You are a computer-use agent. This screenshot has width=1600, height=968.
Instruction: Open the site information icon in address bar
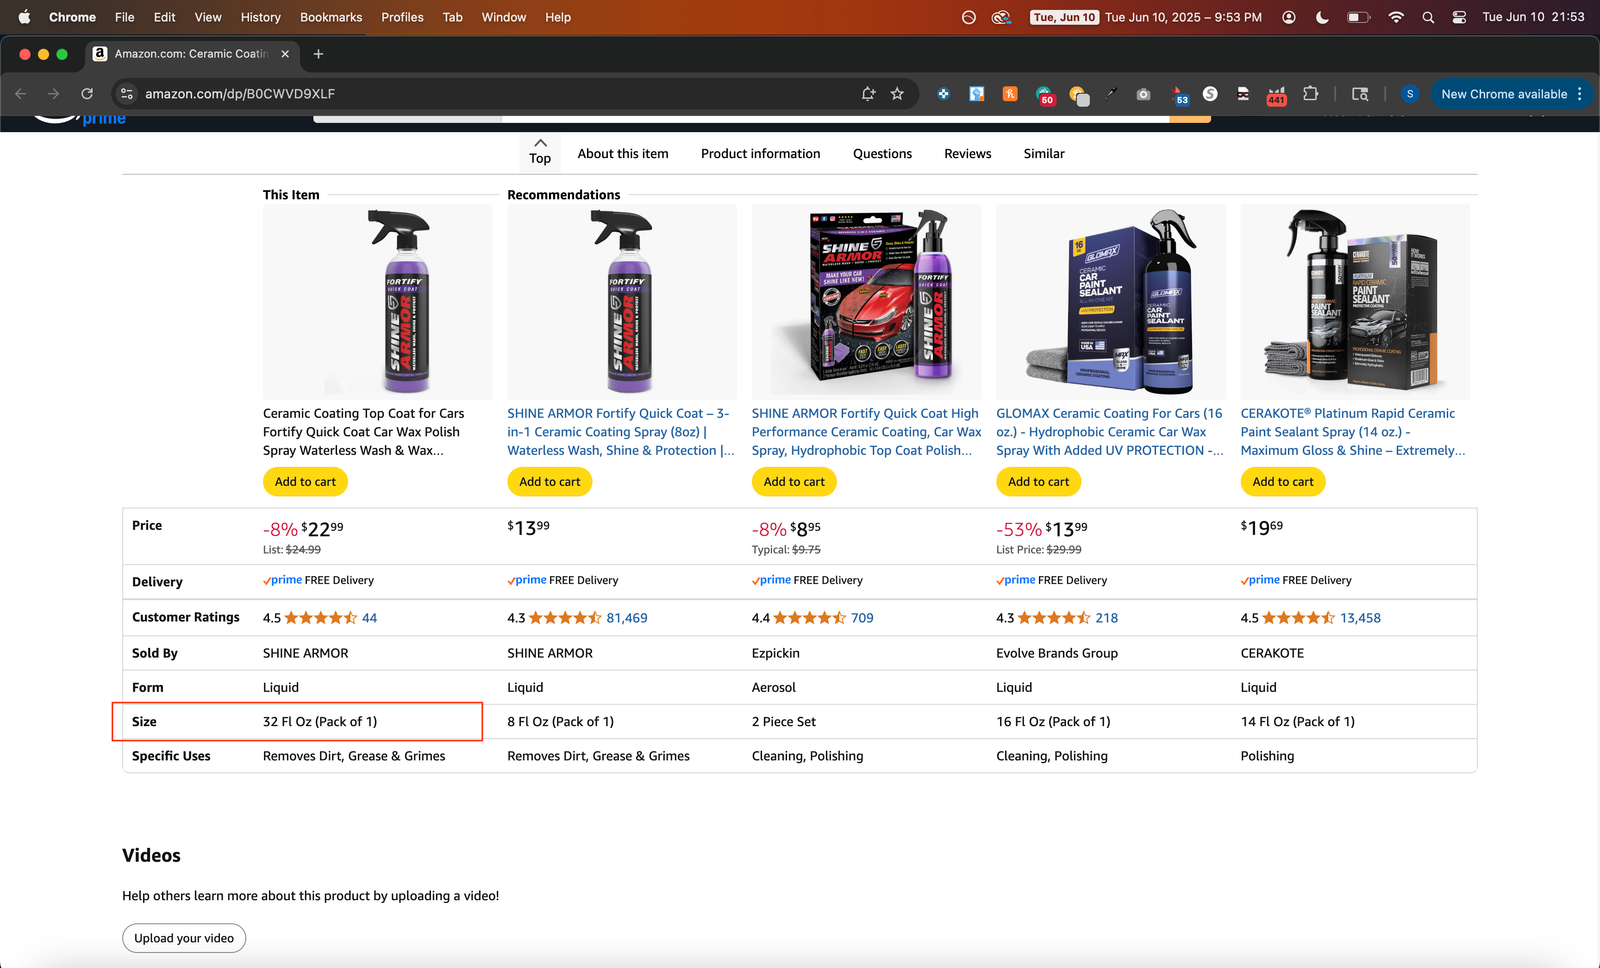point(126,94)
